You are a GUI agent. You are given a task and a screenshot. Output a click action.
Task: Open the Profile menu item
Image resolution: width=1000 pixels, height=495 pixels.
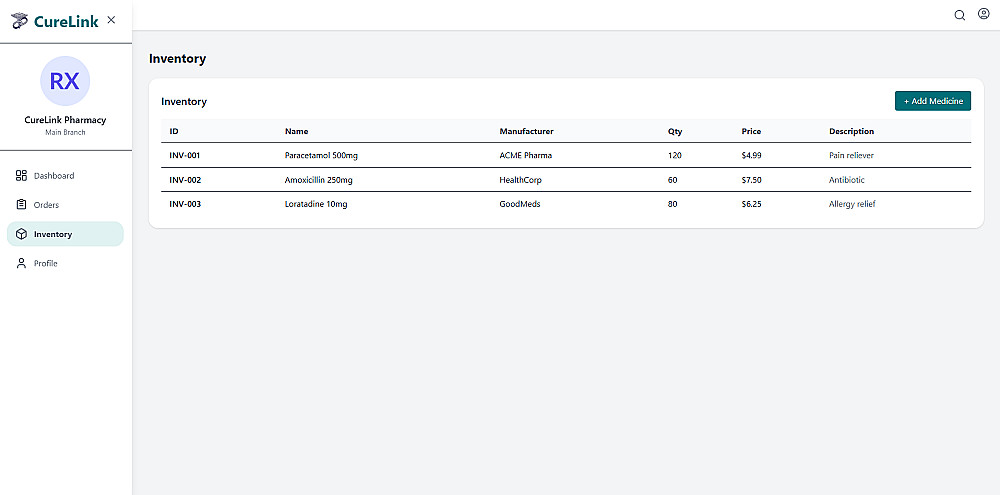point(46,263)
